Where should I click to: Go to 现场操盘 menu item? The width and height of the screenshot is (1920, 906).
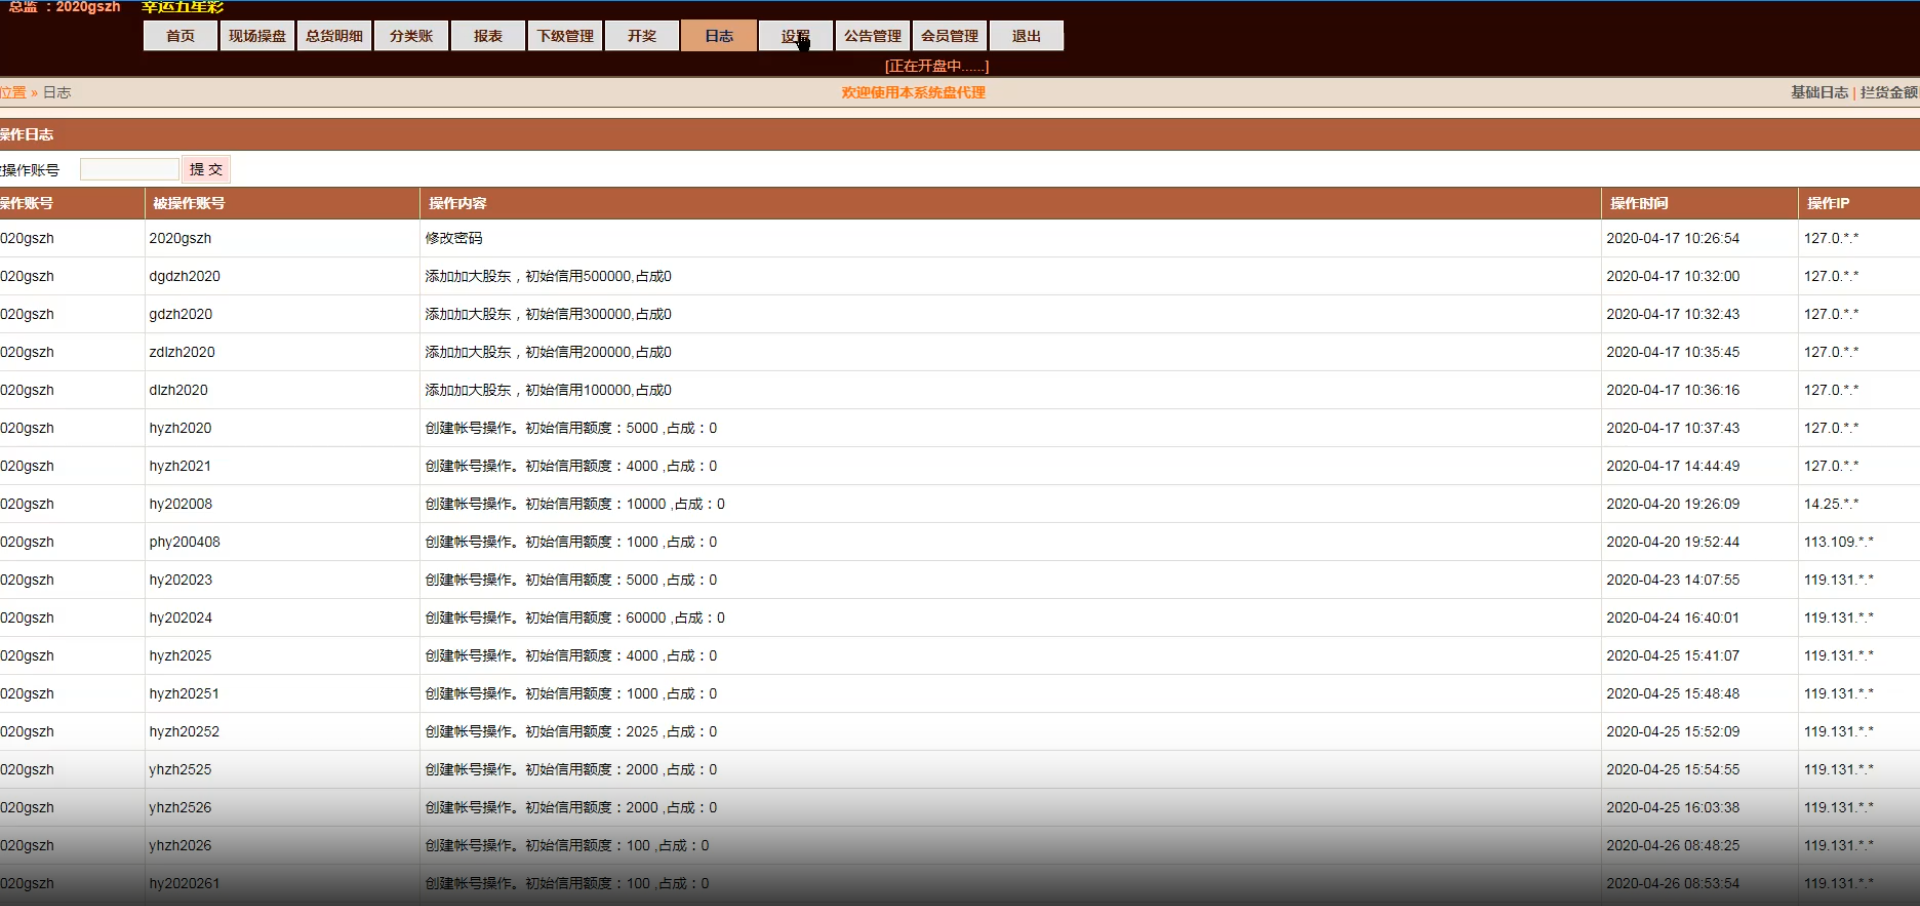(257, 36)
